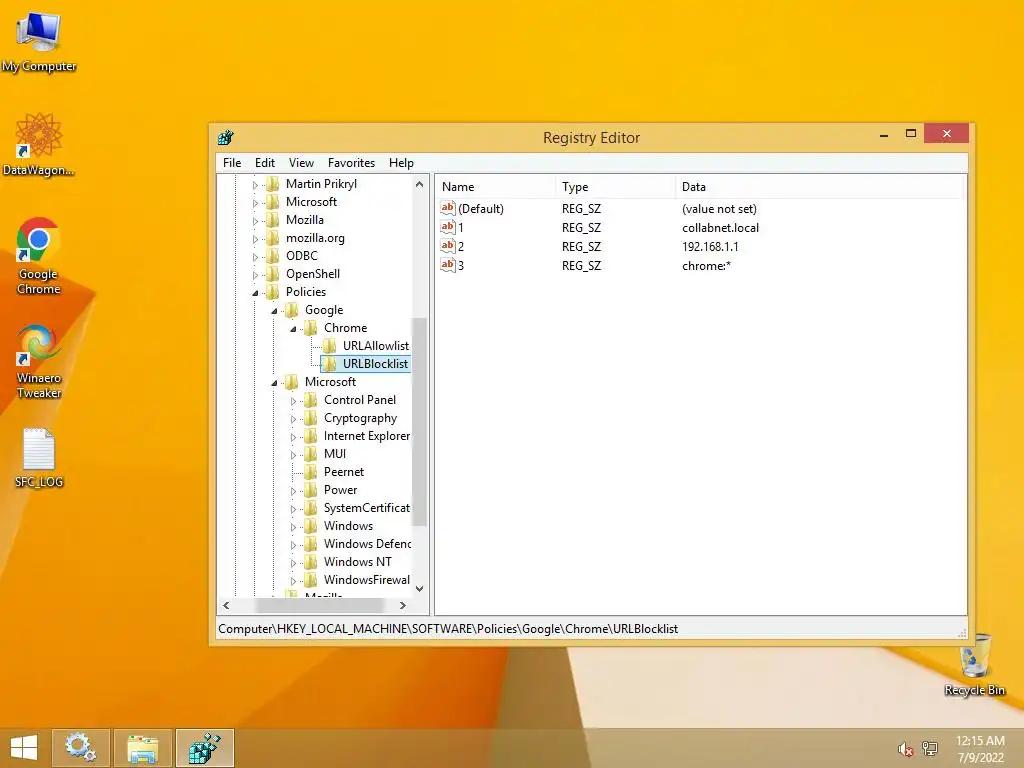Select the Winaero Tweaker desktop shortcut
This screenshot has width=1024, height=768.
point(39,360)
